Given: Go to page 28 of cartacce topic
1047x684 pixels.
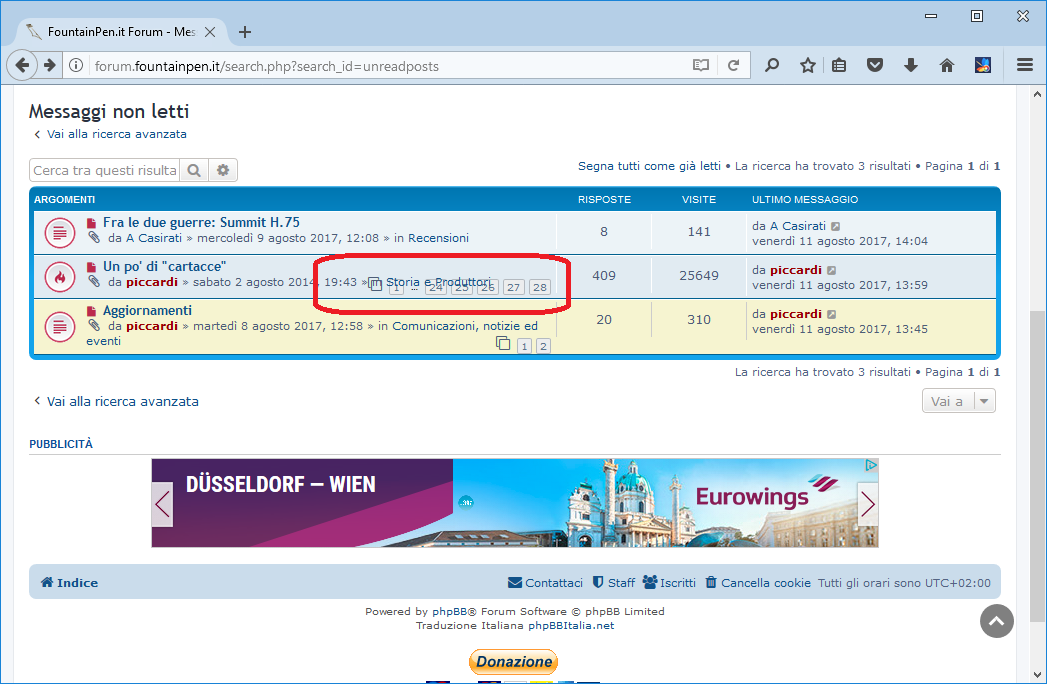Looking at the screenshot, I should (x=539, y=288).
